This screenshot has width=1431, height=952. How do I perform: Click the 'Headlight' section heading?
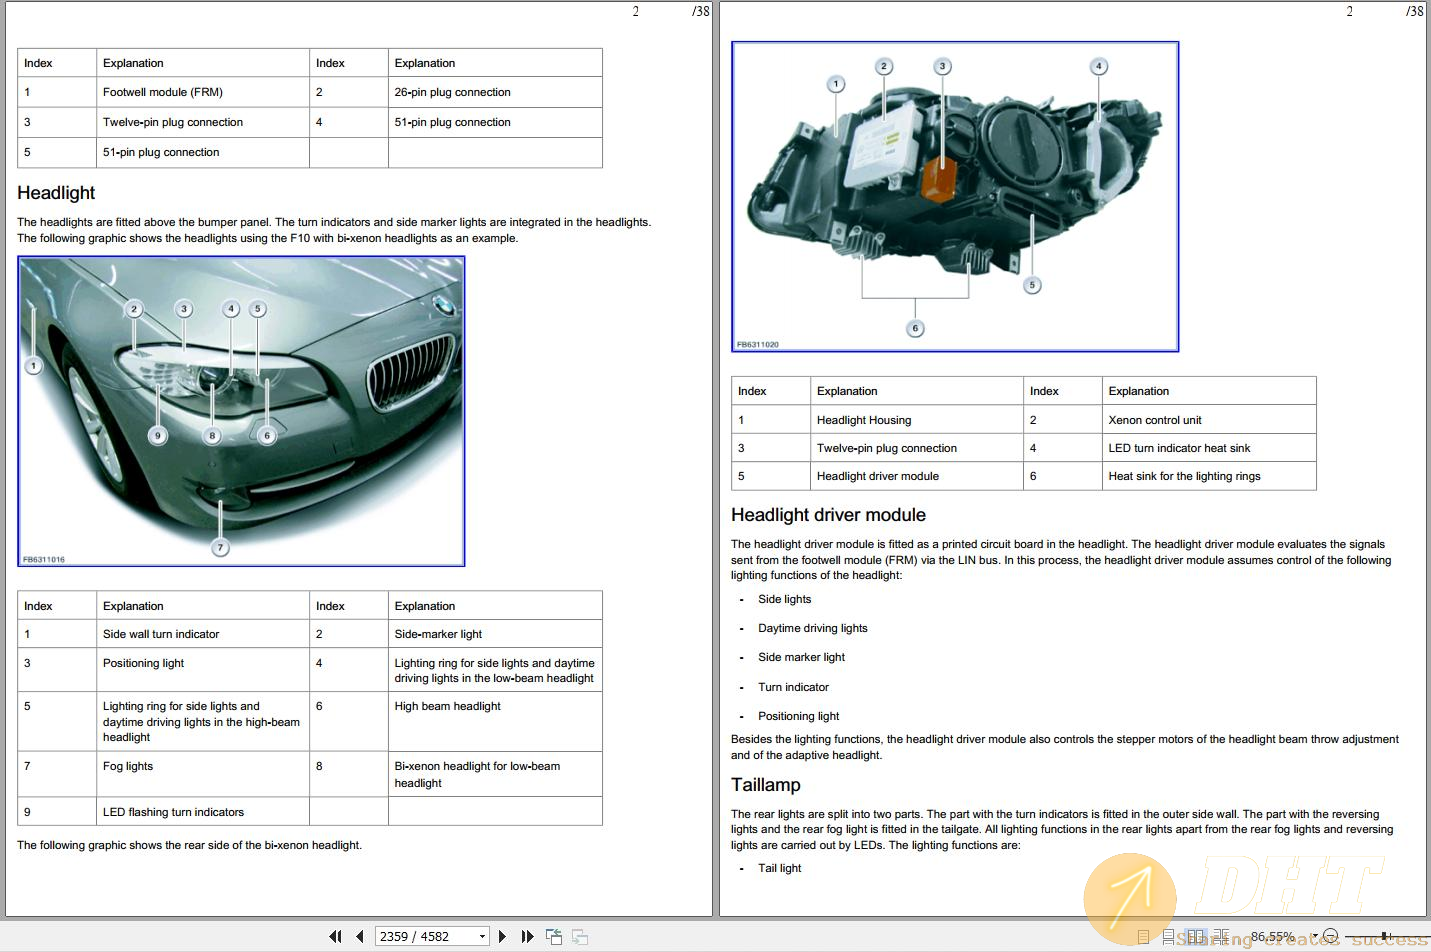click(56, 193)
